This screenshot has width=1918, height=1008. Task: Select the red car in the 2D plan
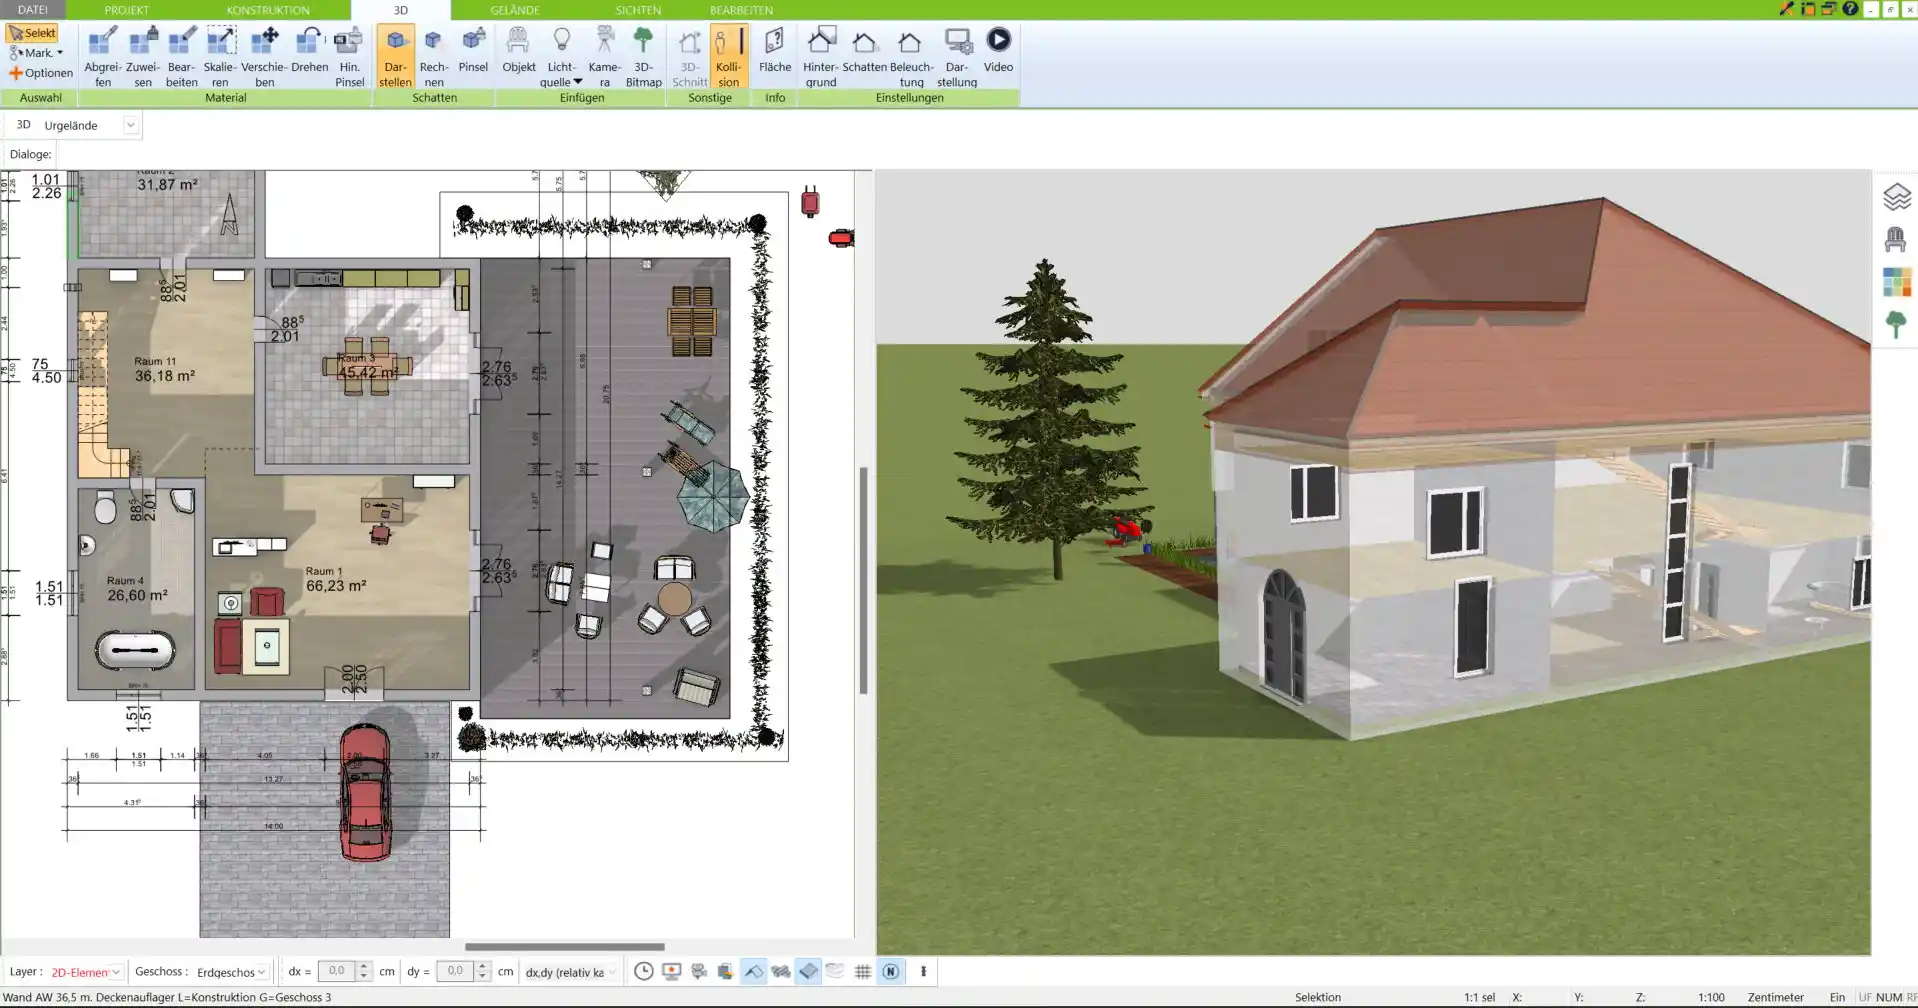click(365, 792)
